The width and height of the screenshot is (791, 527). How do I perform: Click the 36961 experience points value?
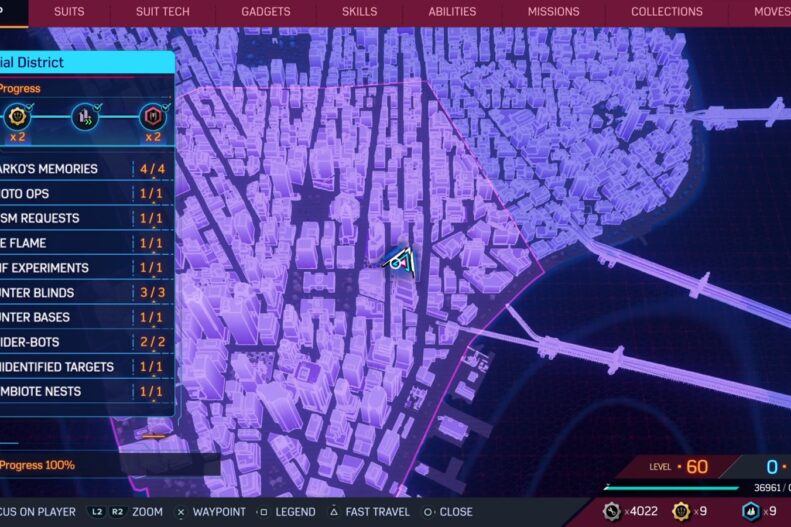tap(770, 488)
